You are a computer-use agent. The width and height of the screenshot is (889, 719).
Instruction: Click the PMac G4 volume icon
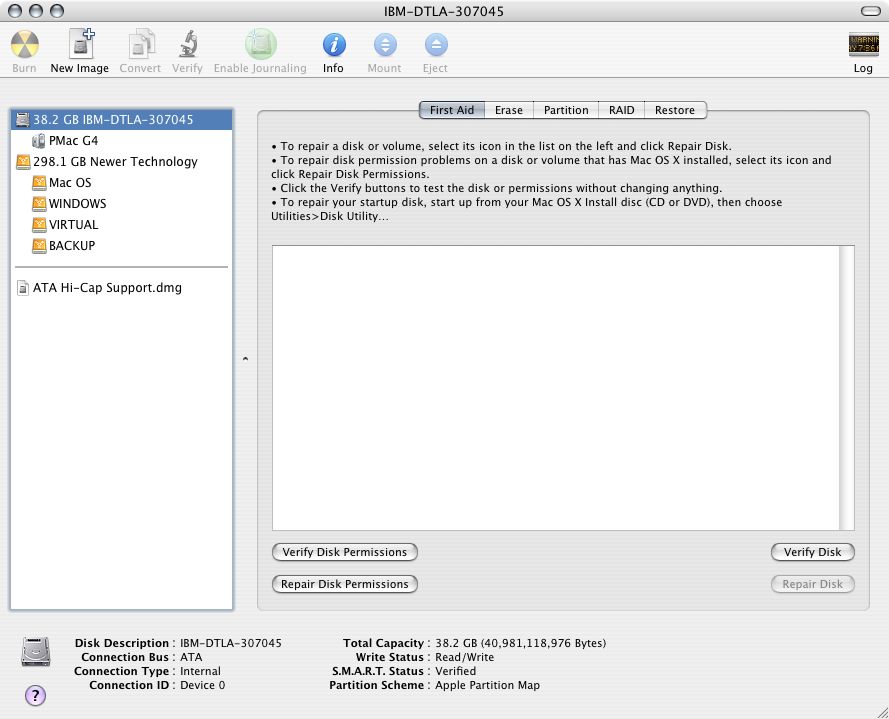(39, 141)
